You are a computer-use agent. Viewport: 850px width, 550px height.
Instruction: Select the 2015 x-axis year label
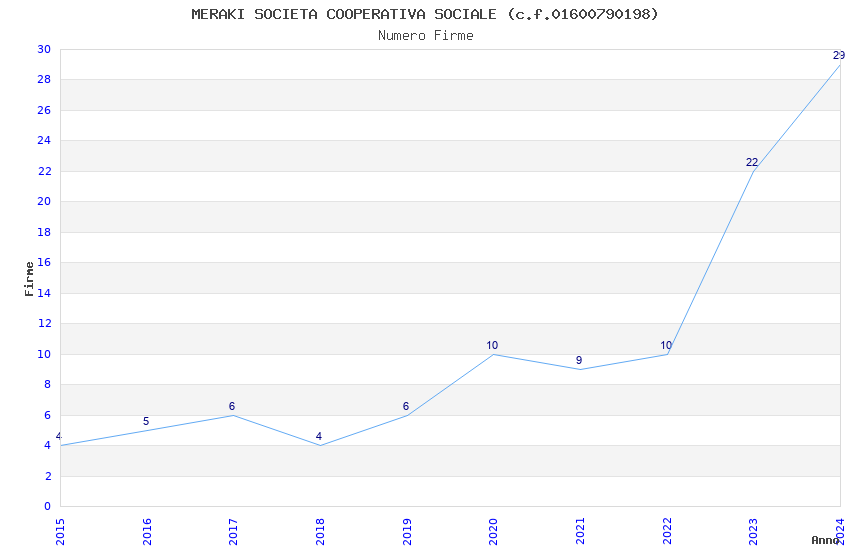click(60, 532)
